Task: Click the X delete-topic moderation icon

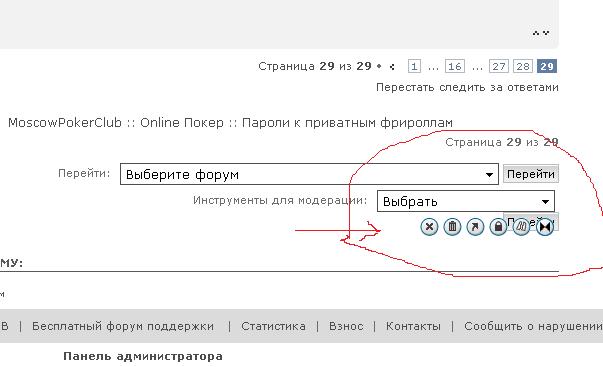Action: tap(429, 227)
